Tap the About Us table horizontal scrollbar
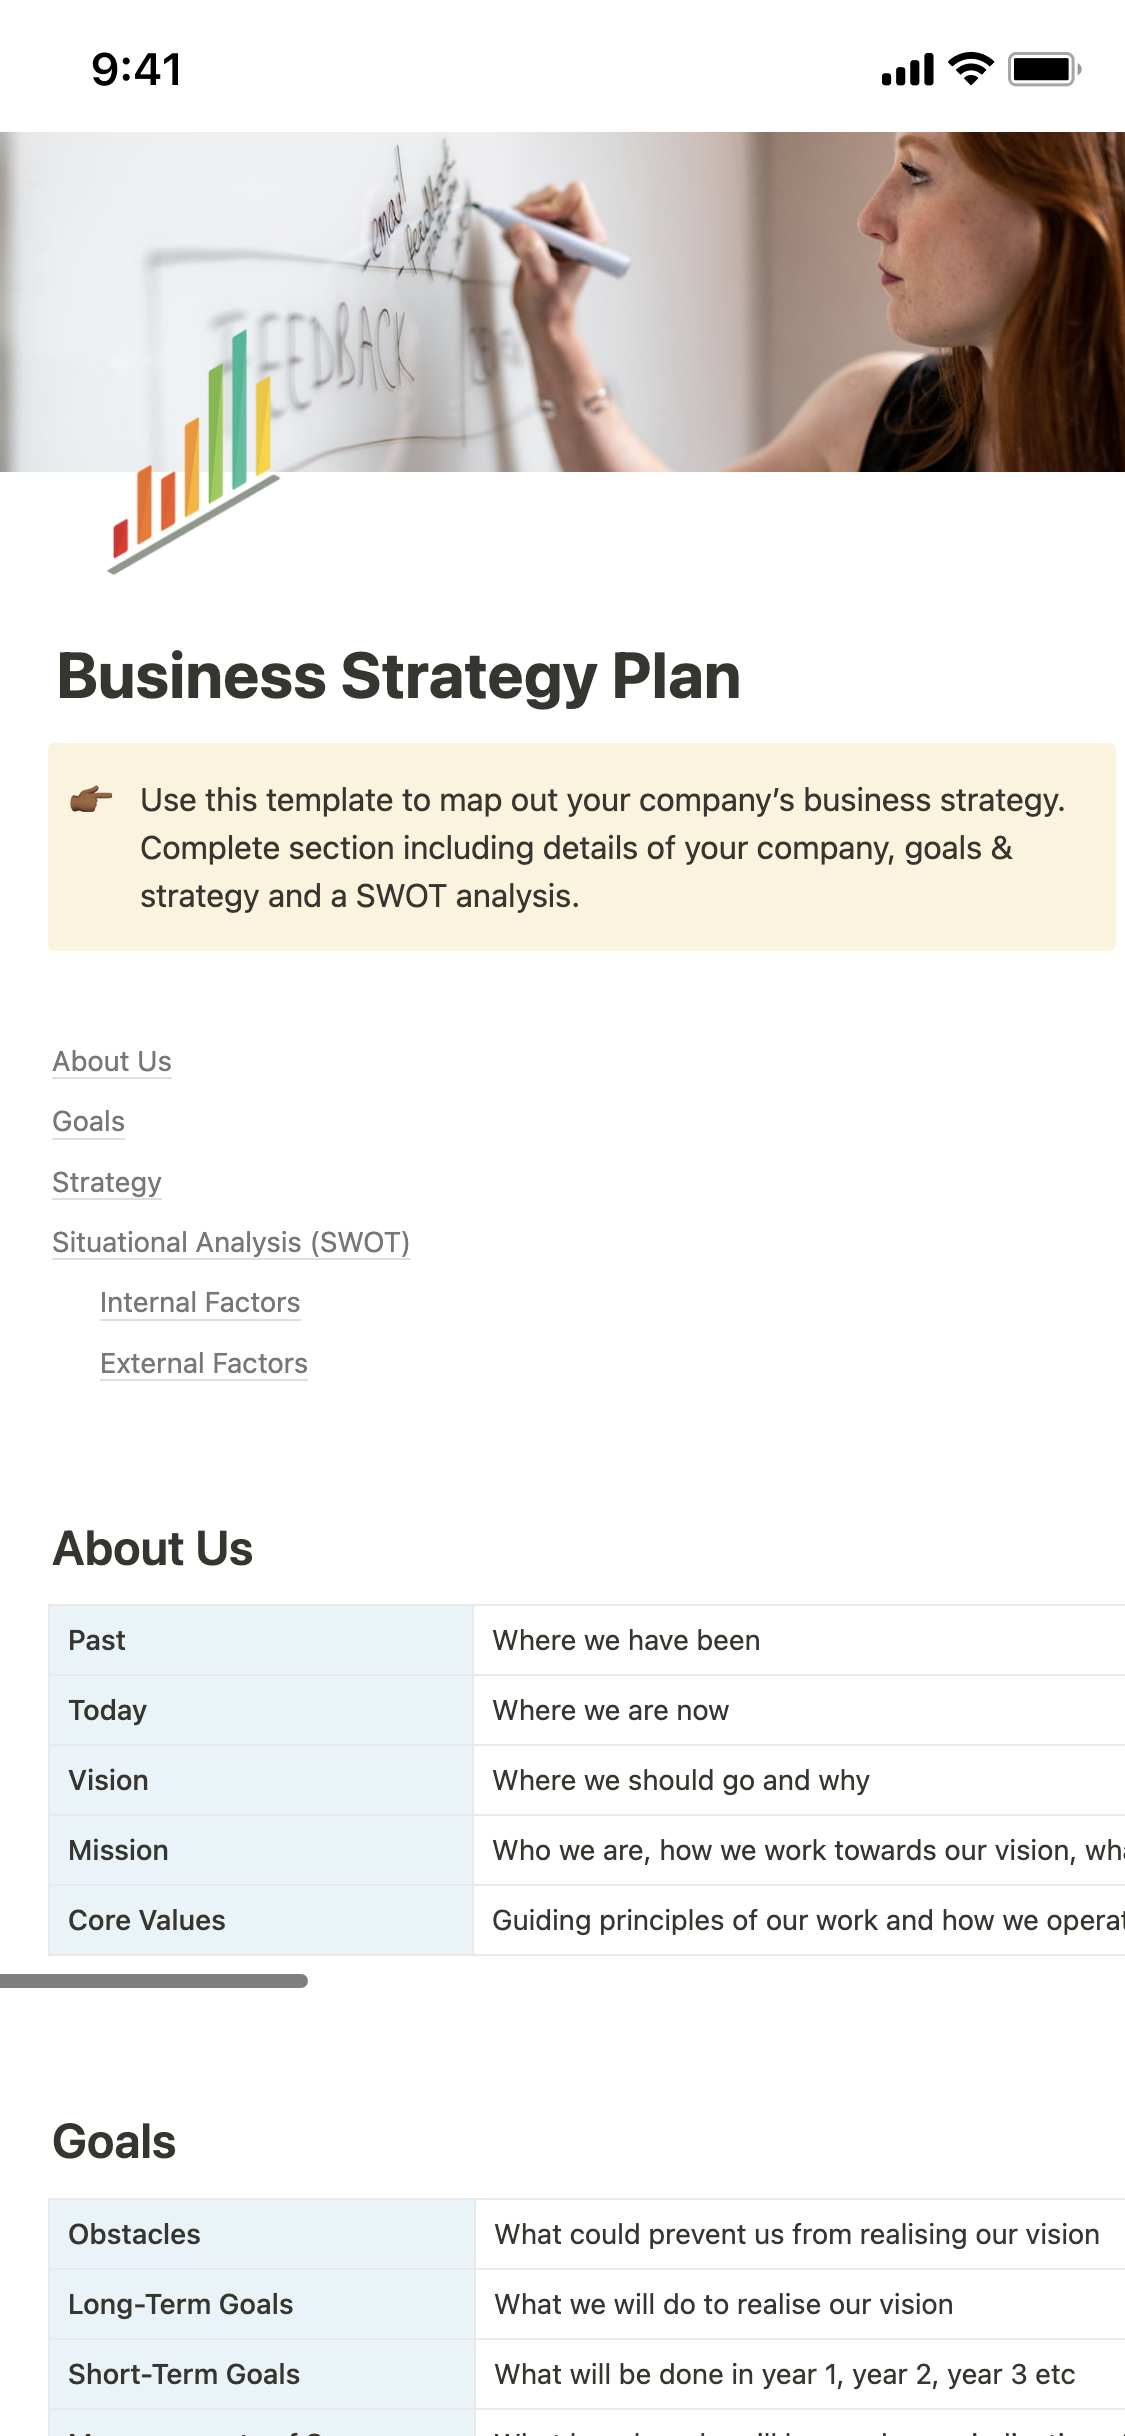 [x=154, y=1981]
